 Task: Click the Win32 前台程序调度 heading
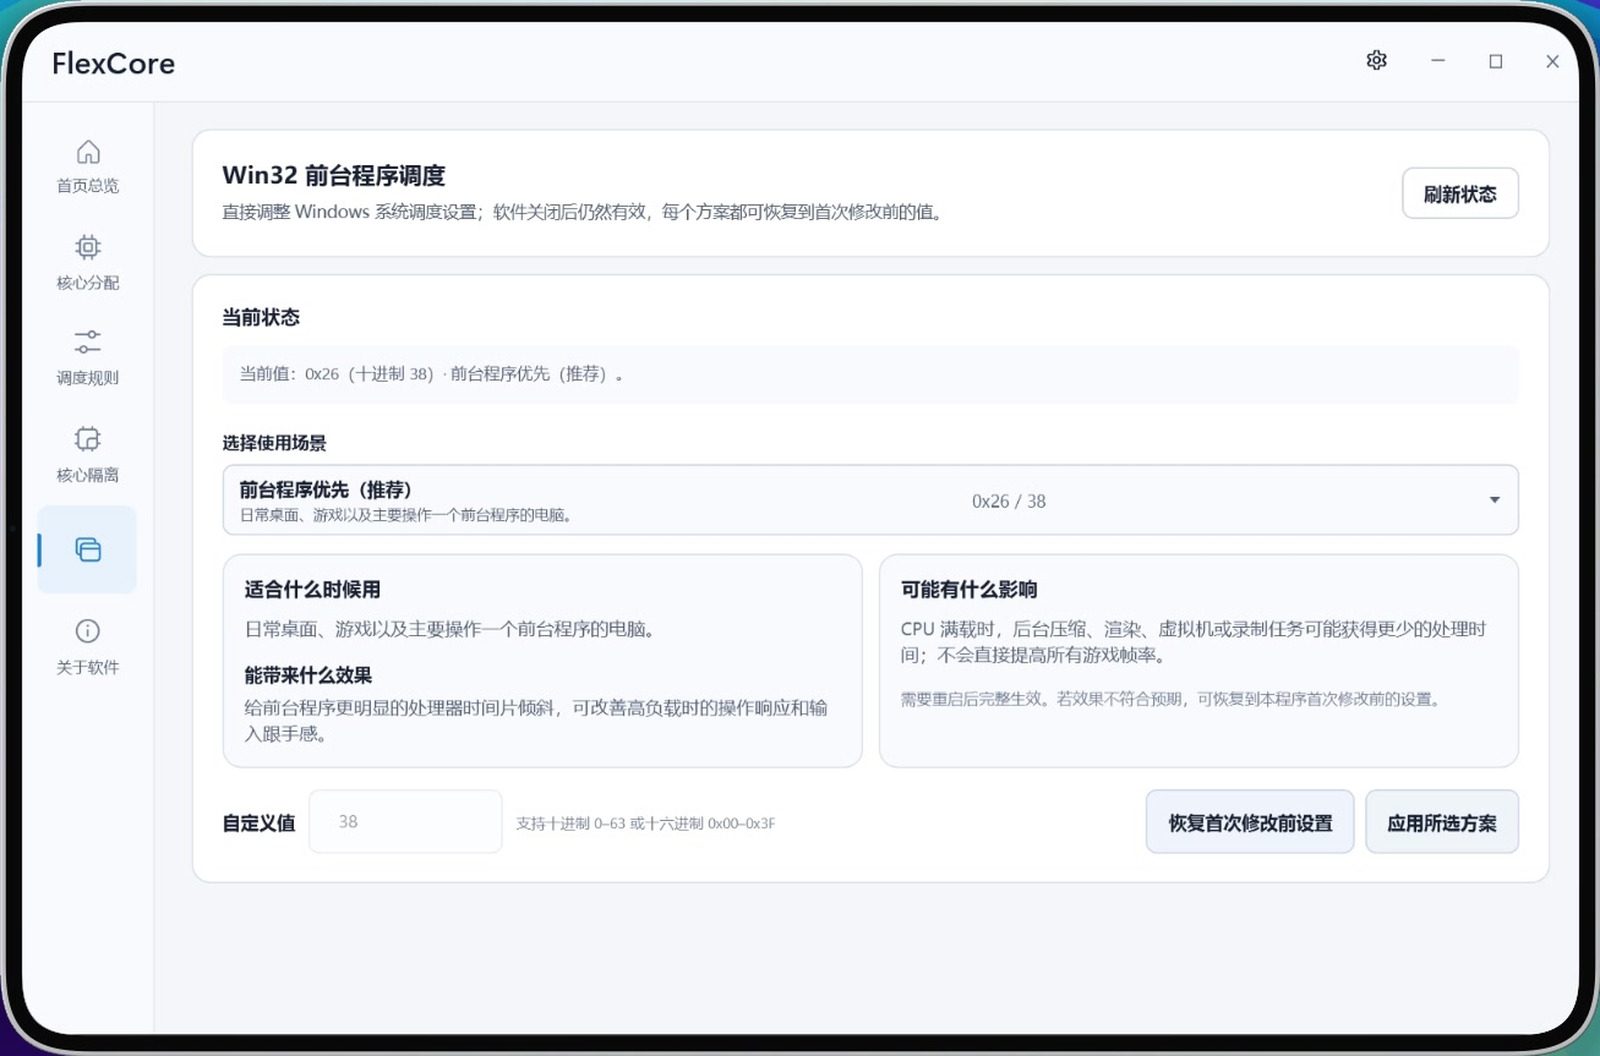click(x=334, y=175)
